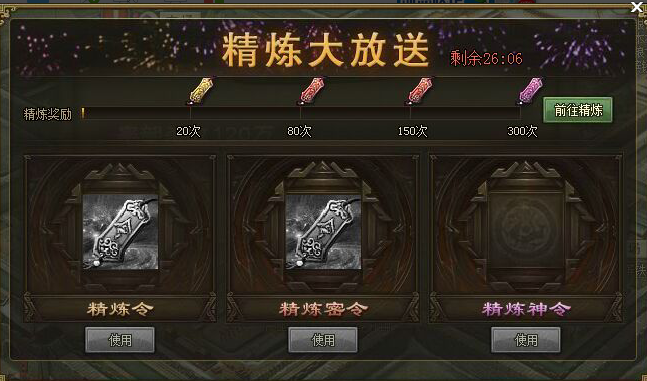Click the 精炼令 item image
Viewport: 647px width, 381px height.
pyautogui.click(x=120, y=232)
